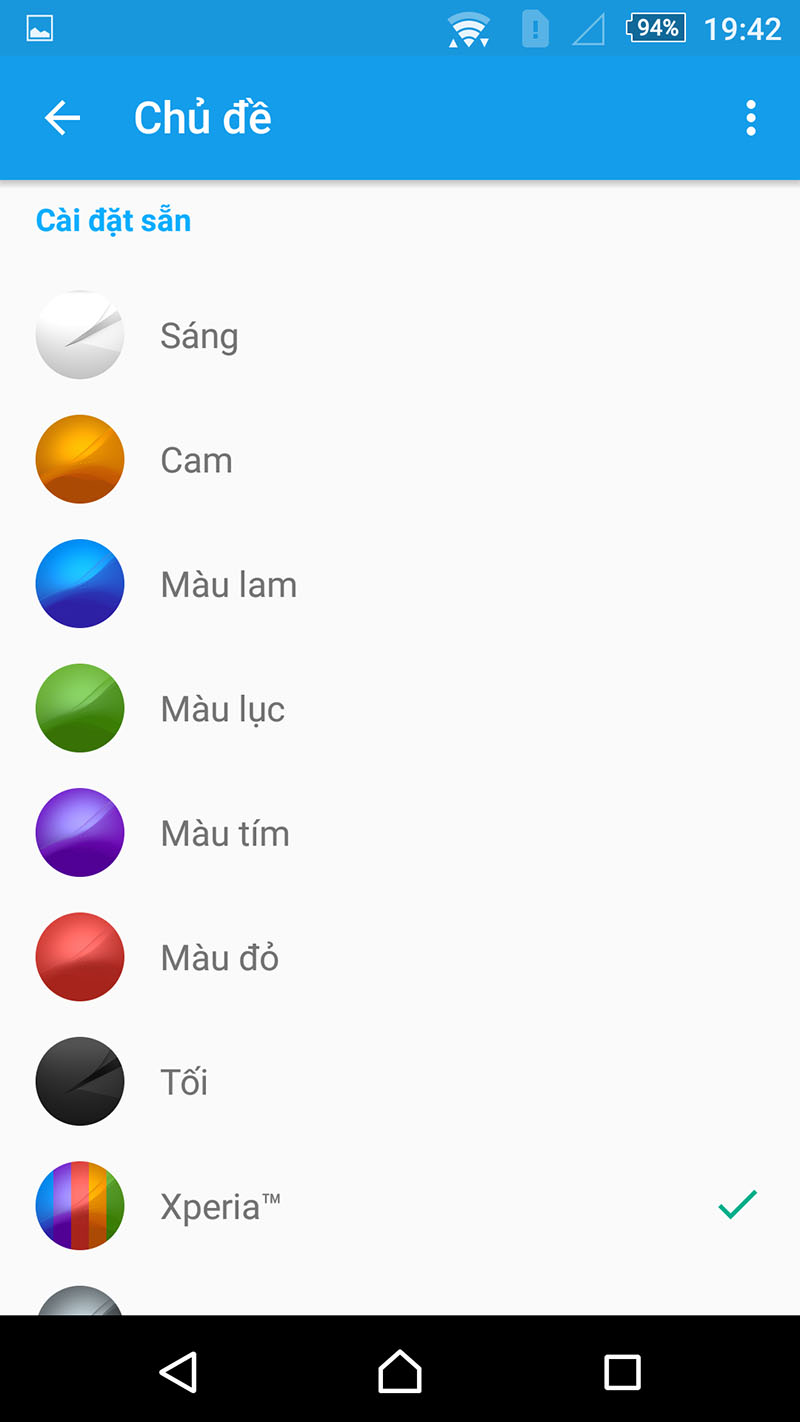Select the black Tối theme icon
Viewport: 800px width, 1422px height.
click(80, 1081)
